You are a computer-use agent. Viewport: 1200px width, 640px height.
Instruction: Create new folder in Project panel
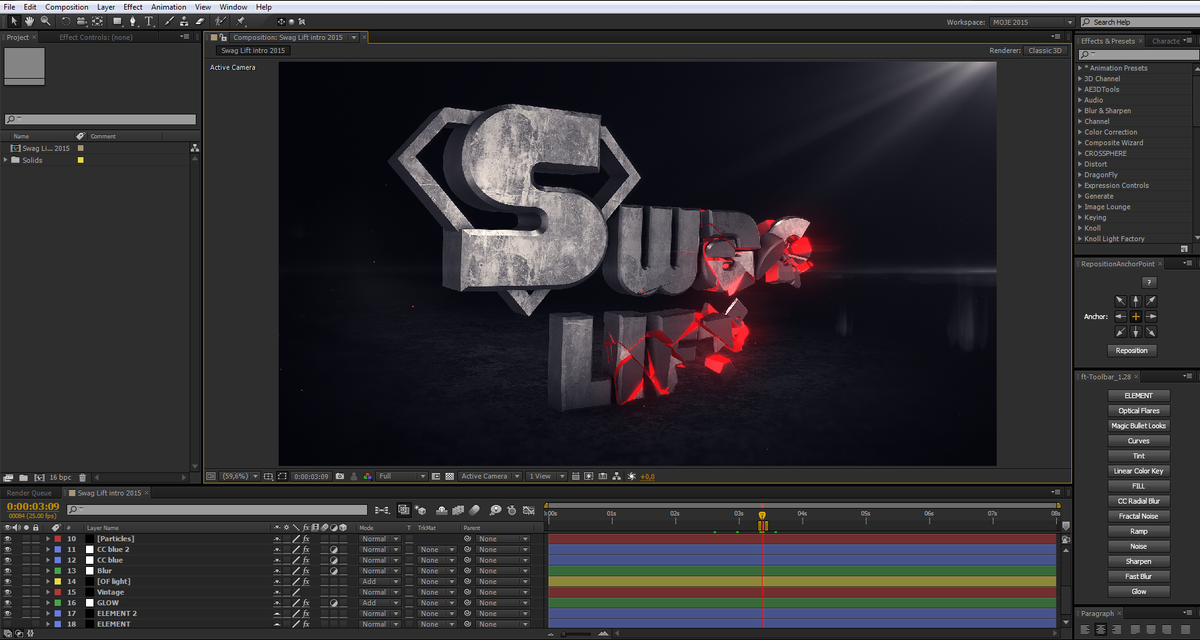pos(22,478)
